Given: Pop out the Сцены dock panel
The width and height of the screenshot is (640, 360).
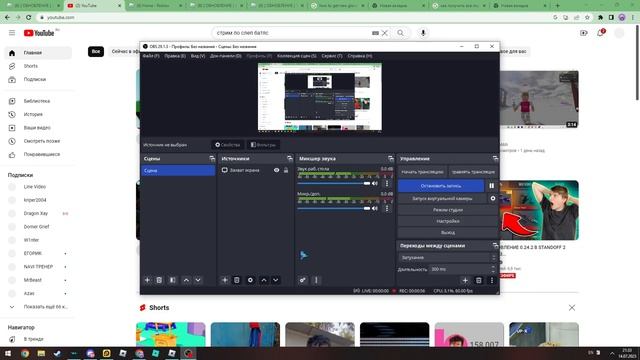Looking at the screenshot, I should (212, 158).
